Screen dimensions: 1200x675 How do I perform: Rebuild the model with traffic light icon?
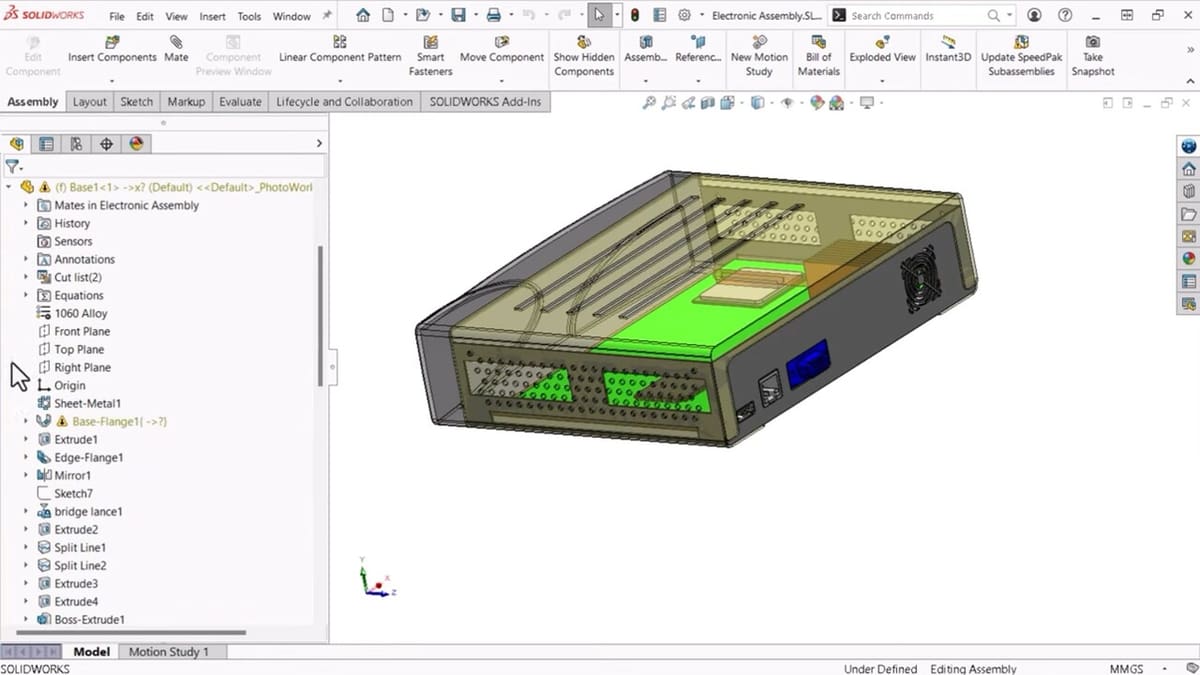(635, 15)
